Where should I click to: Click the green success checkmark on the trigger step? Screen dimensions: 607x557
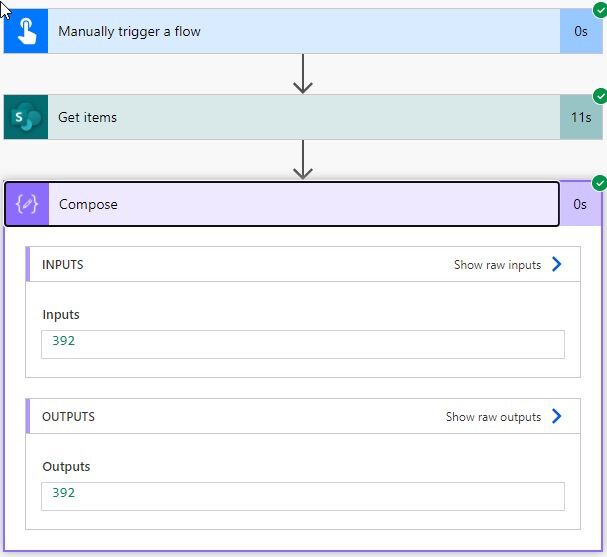point(600,11)
